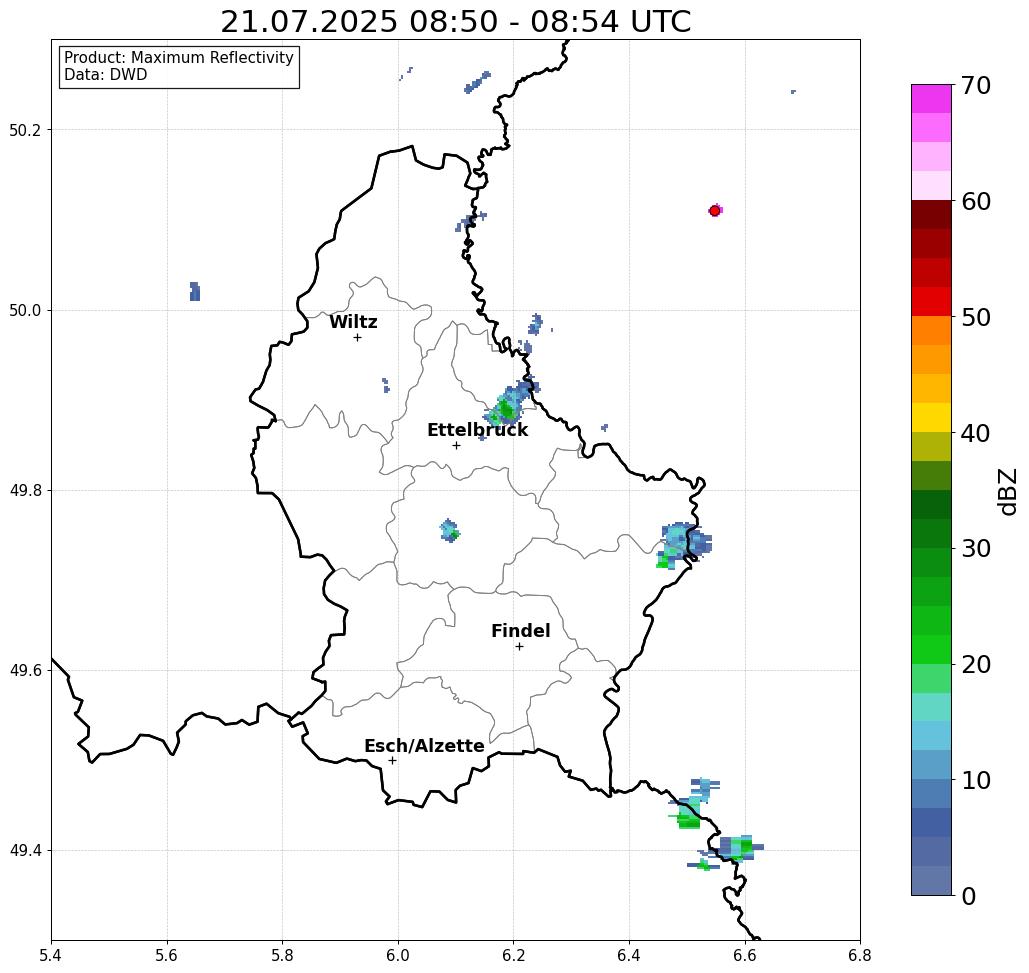Click the longitude label 6.4

629,955
